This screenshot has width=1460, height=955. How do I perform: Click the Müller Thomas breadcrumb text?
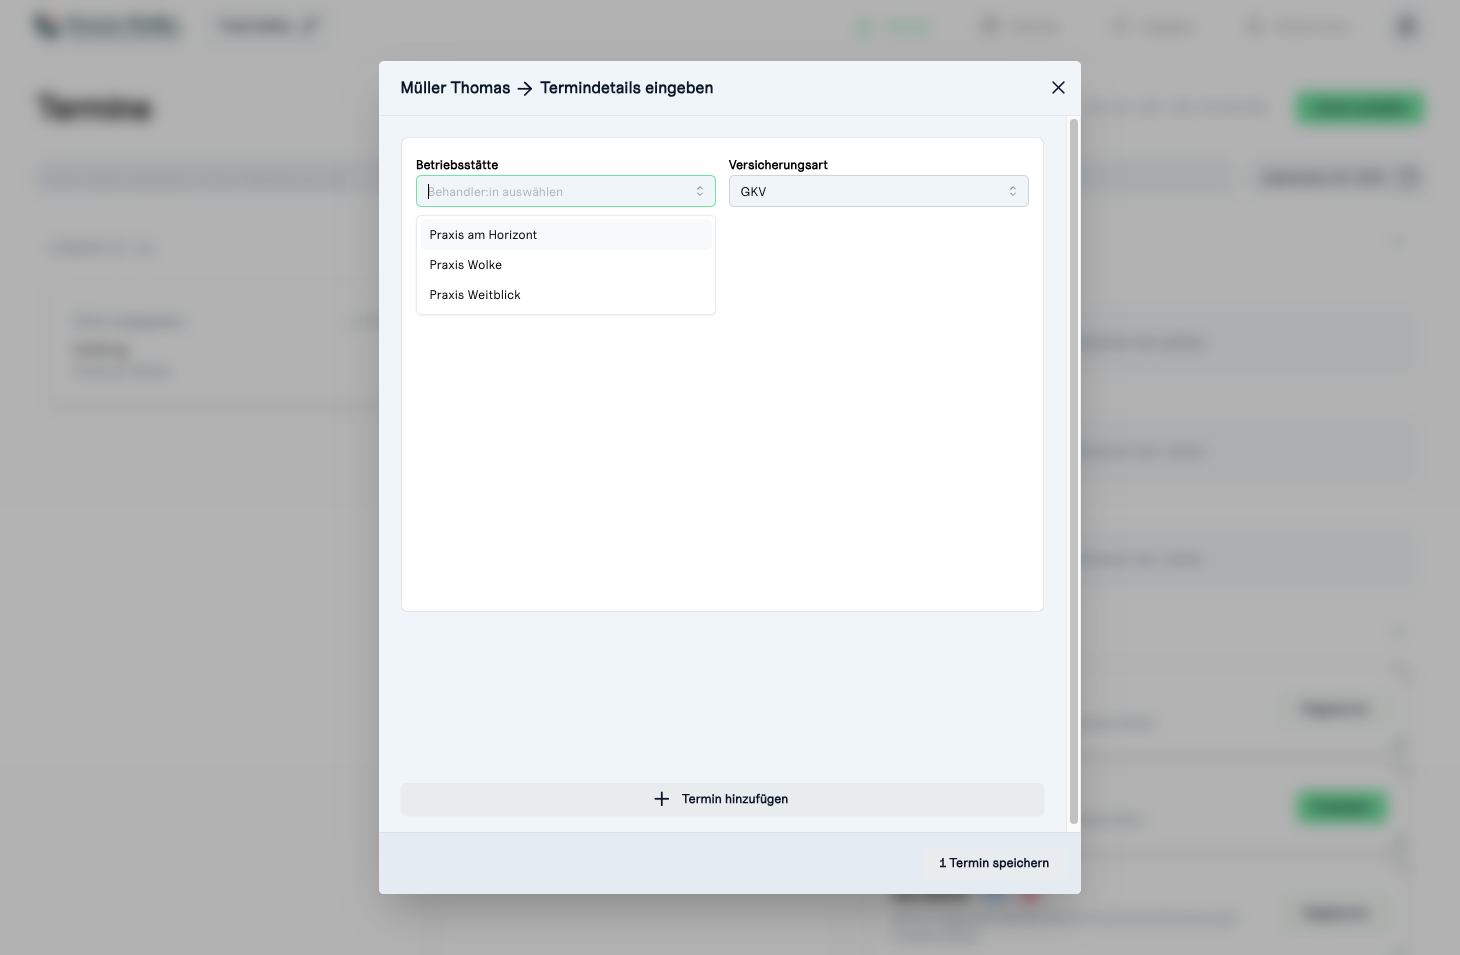click(x=455, y=88)
